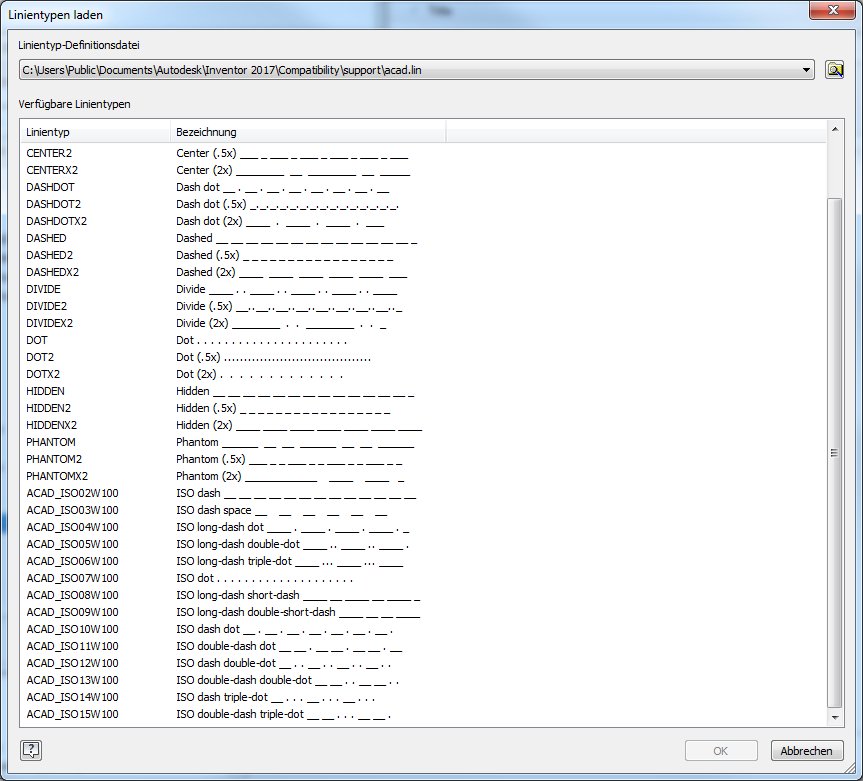Select the DASHED linetype
Image resolution: width=863 pixels, height=781 pixels.
46,238
